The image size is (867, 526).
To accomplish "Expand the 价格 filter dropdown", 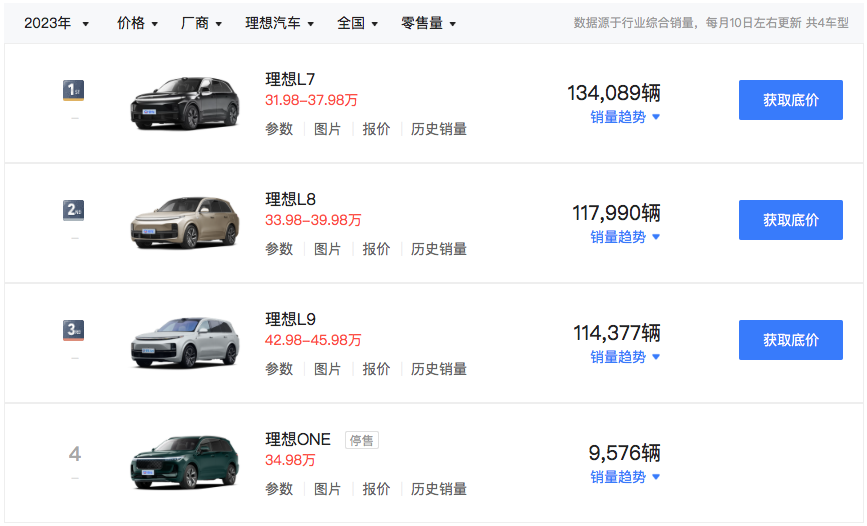I will coord(137,23).
